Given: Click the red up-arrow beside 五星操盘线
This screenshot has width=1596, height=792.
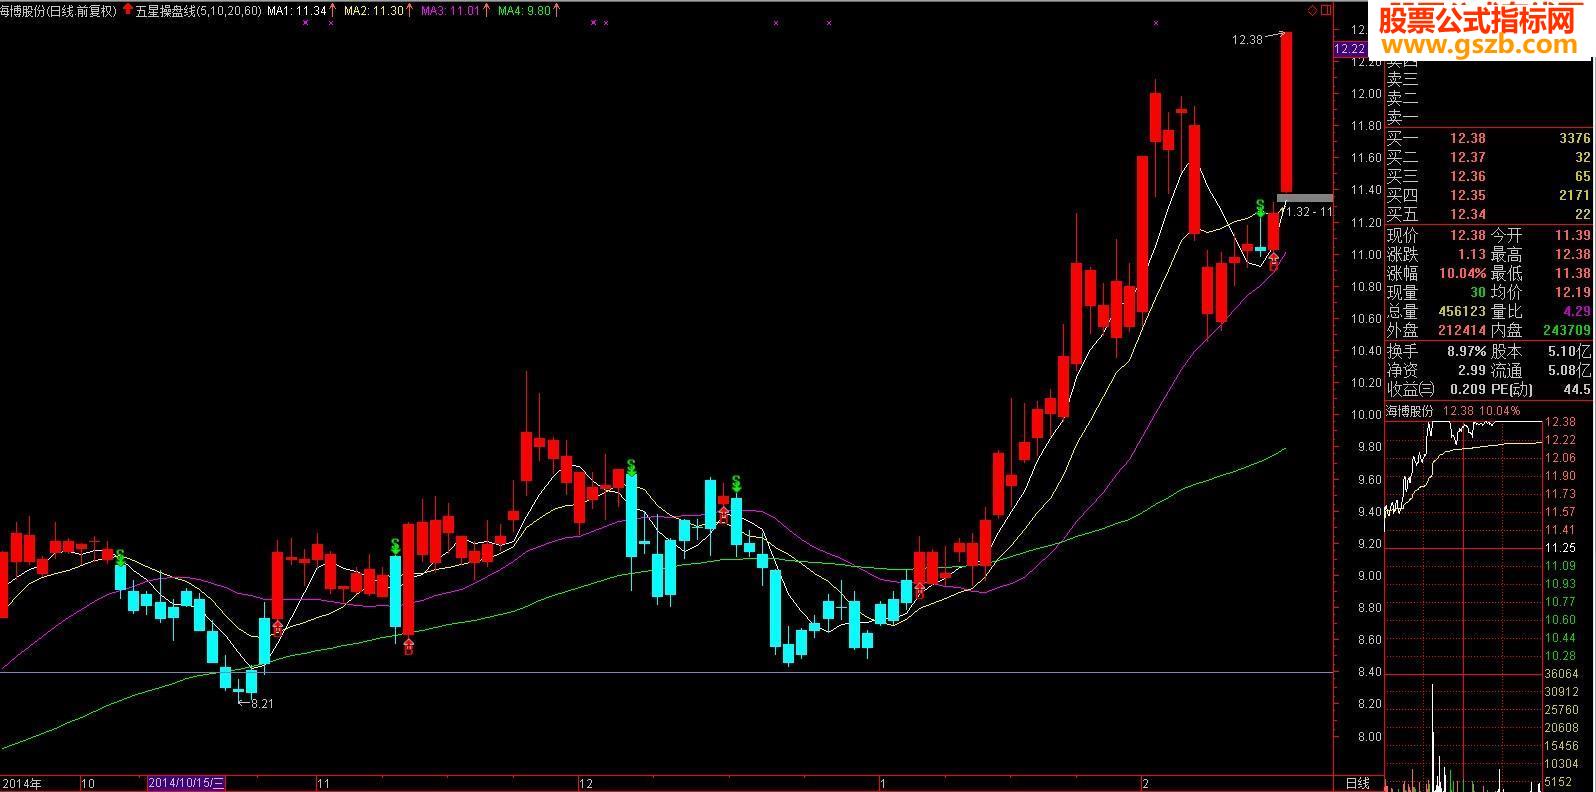Looking at the screenshot, I should coord(127,10).
